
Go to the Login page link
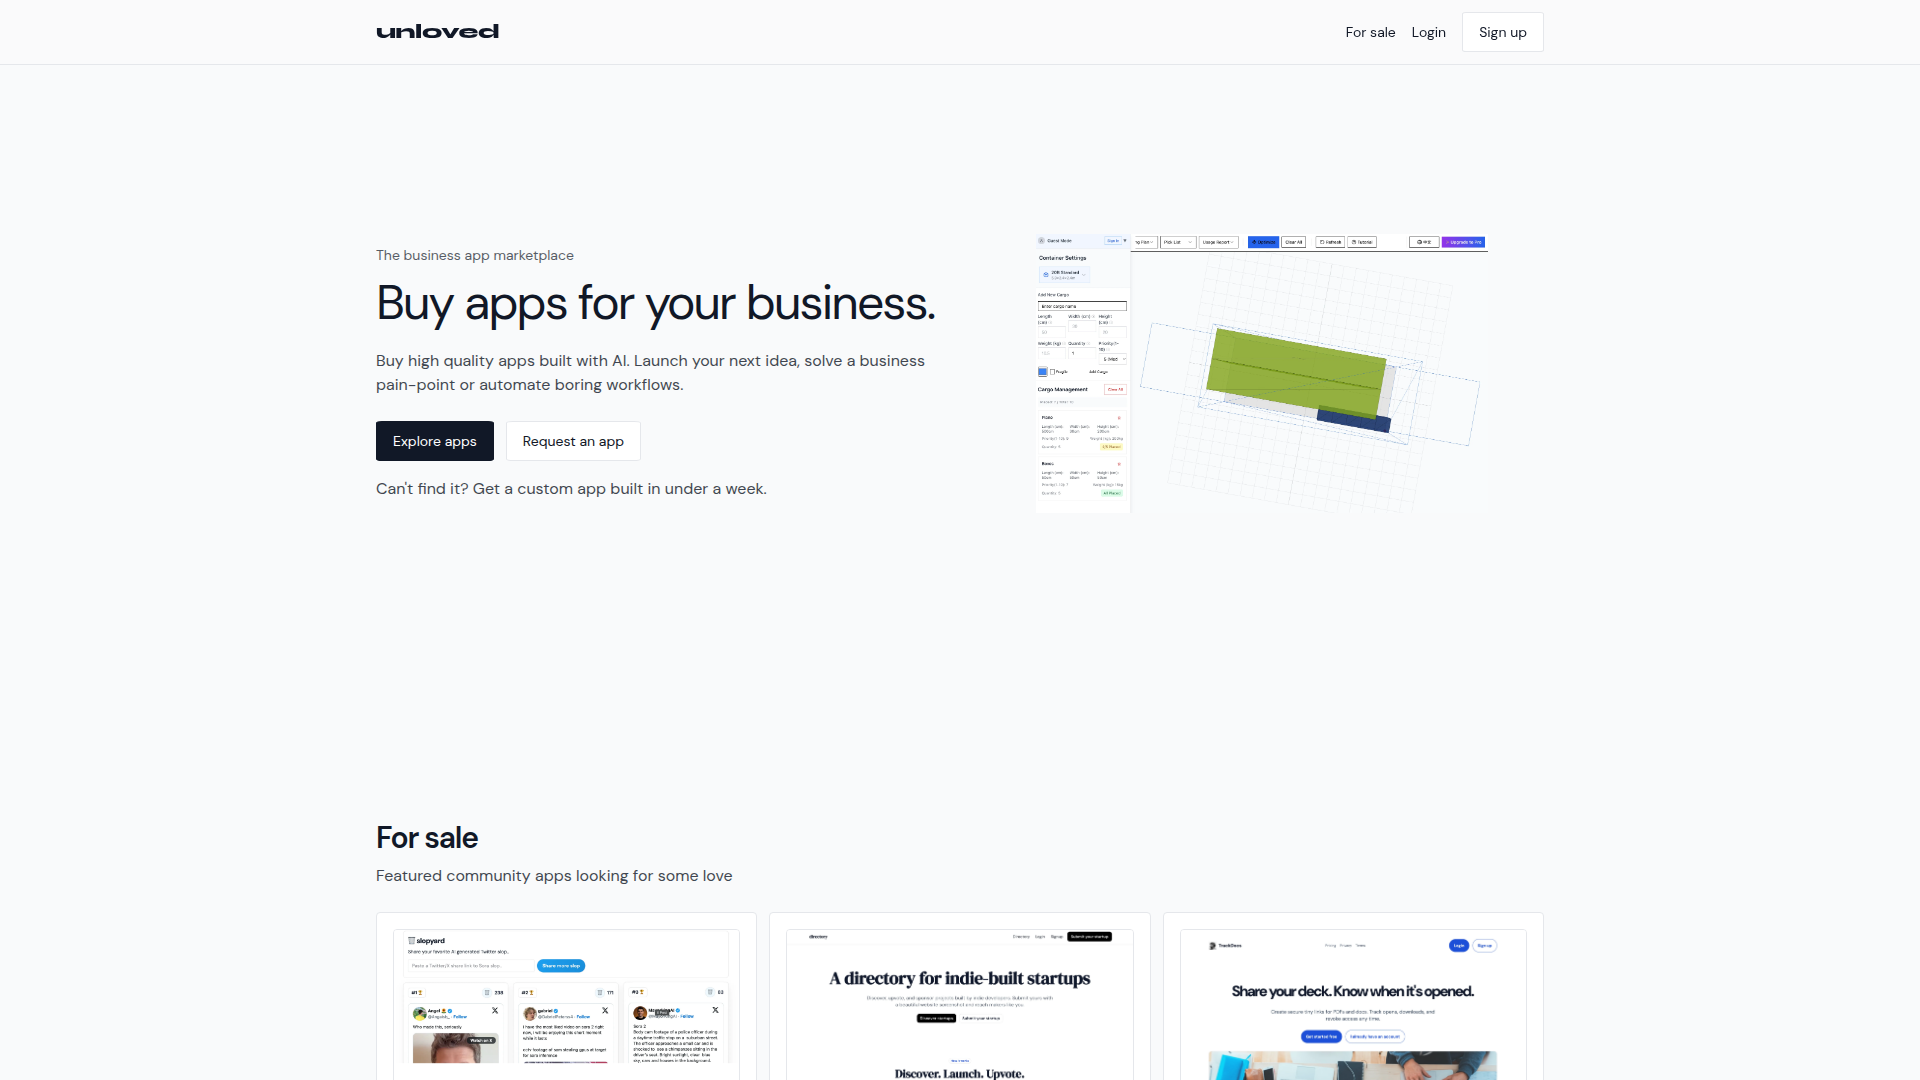point(1428,32)
